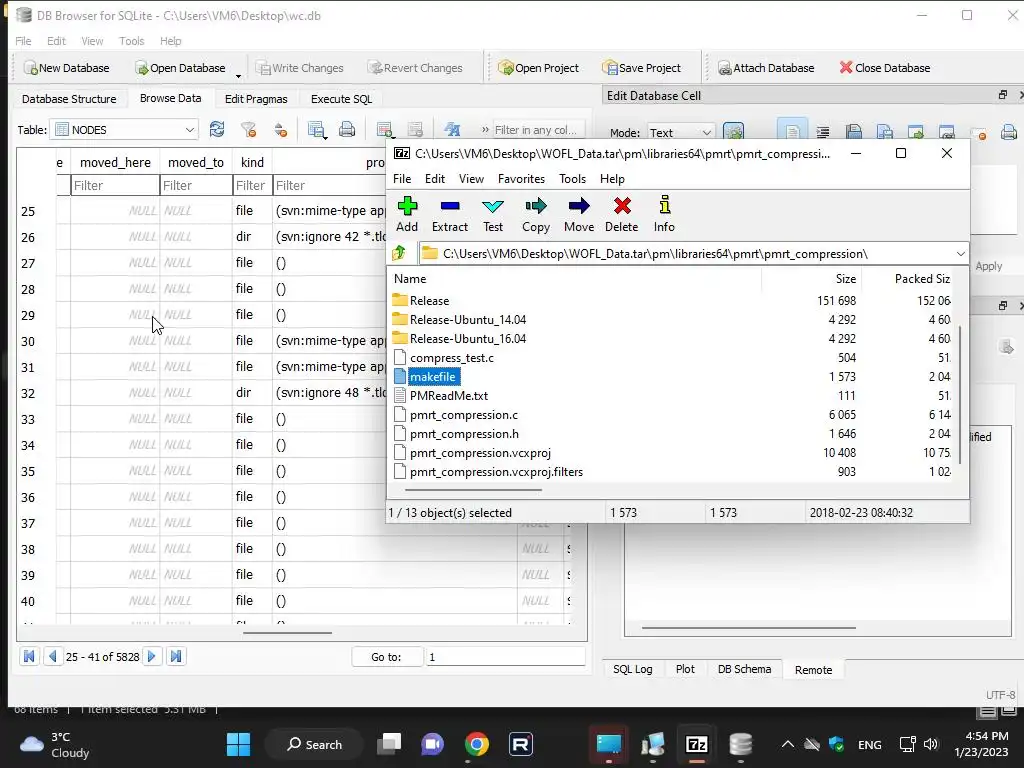
Task: Expand the 7-Zip address path dropdown
Action: click(960, 253)
